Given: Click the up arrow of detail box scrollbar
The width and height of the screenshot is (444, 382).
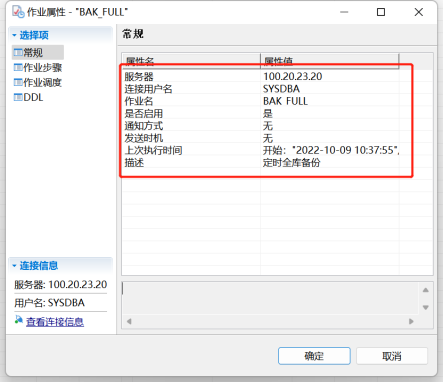Looking at the screenshot, I should (x=426, y=290).
